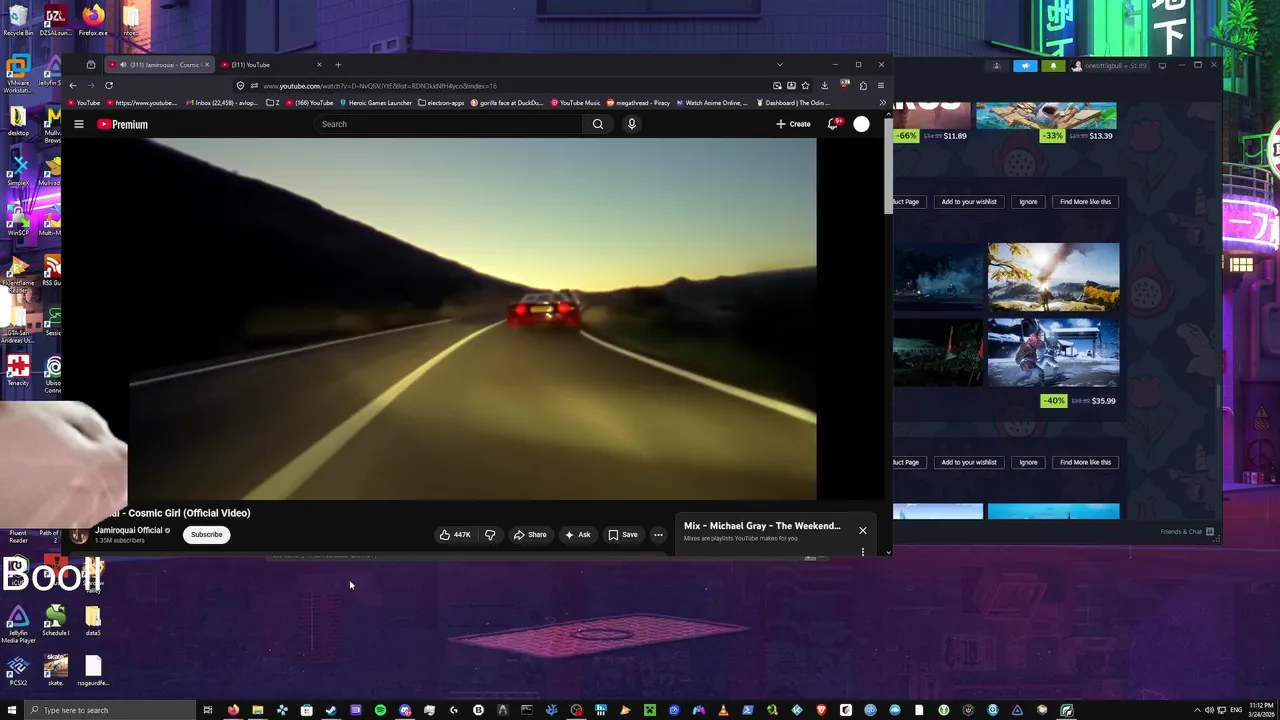Open Steam announcements megaphone icon
1280x720 pixels.
click(1025, 66)
